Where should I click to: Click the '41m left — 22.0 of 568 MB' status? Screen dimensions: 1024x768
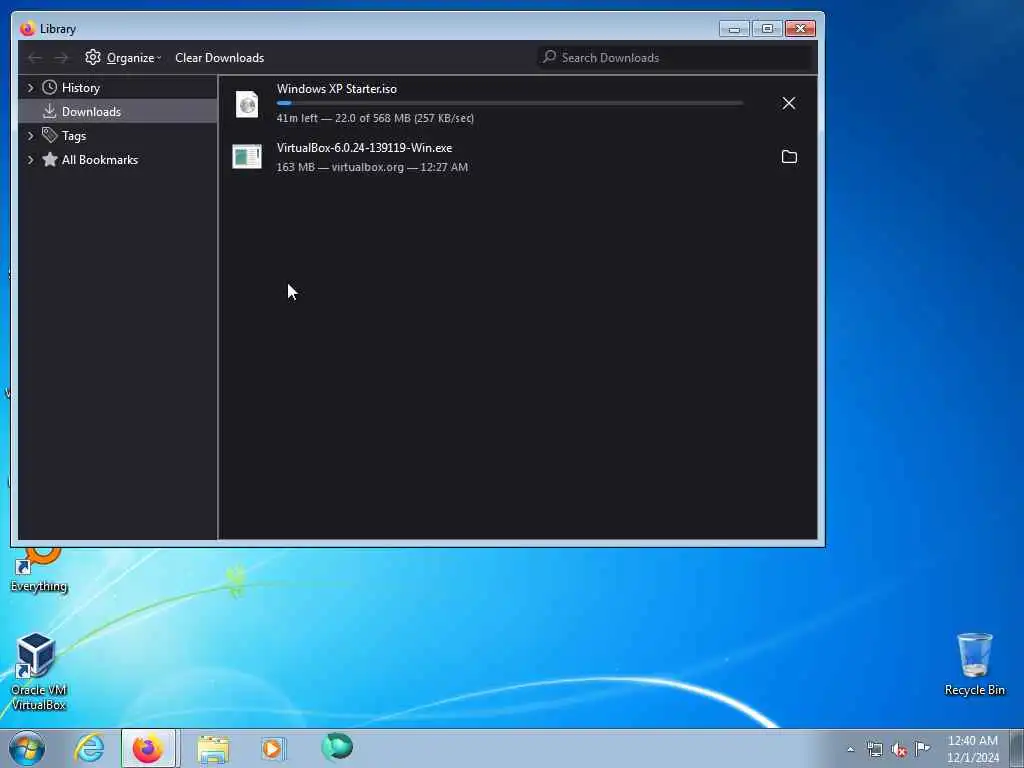pyautogui.click(x=375, y=118)
